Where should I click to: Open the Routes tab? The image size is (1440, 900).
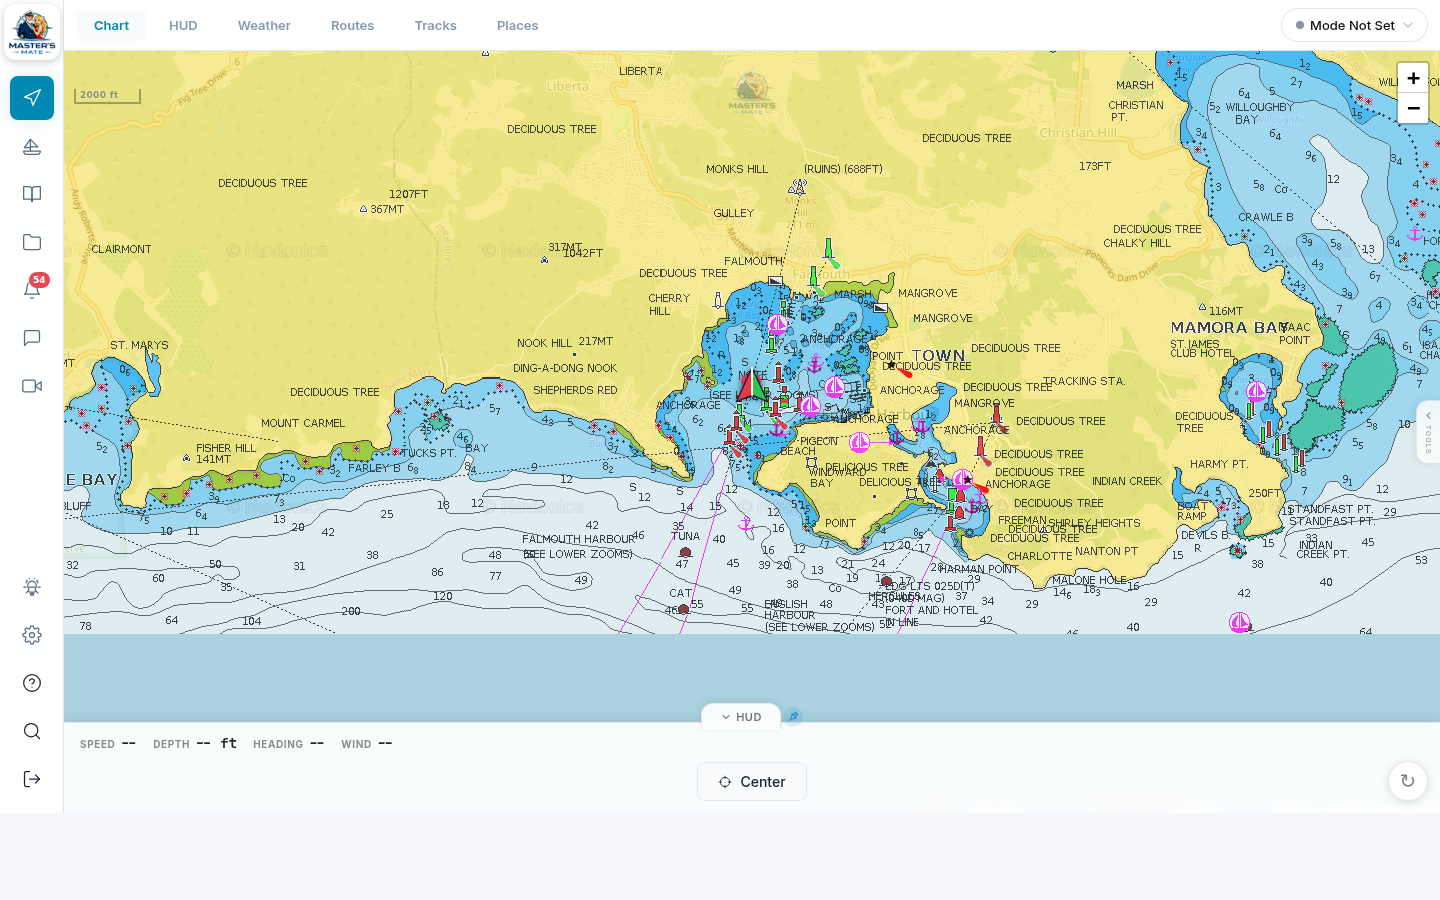pyautogui.click(x=352, y=25)
